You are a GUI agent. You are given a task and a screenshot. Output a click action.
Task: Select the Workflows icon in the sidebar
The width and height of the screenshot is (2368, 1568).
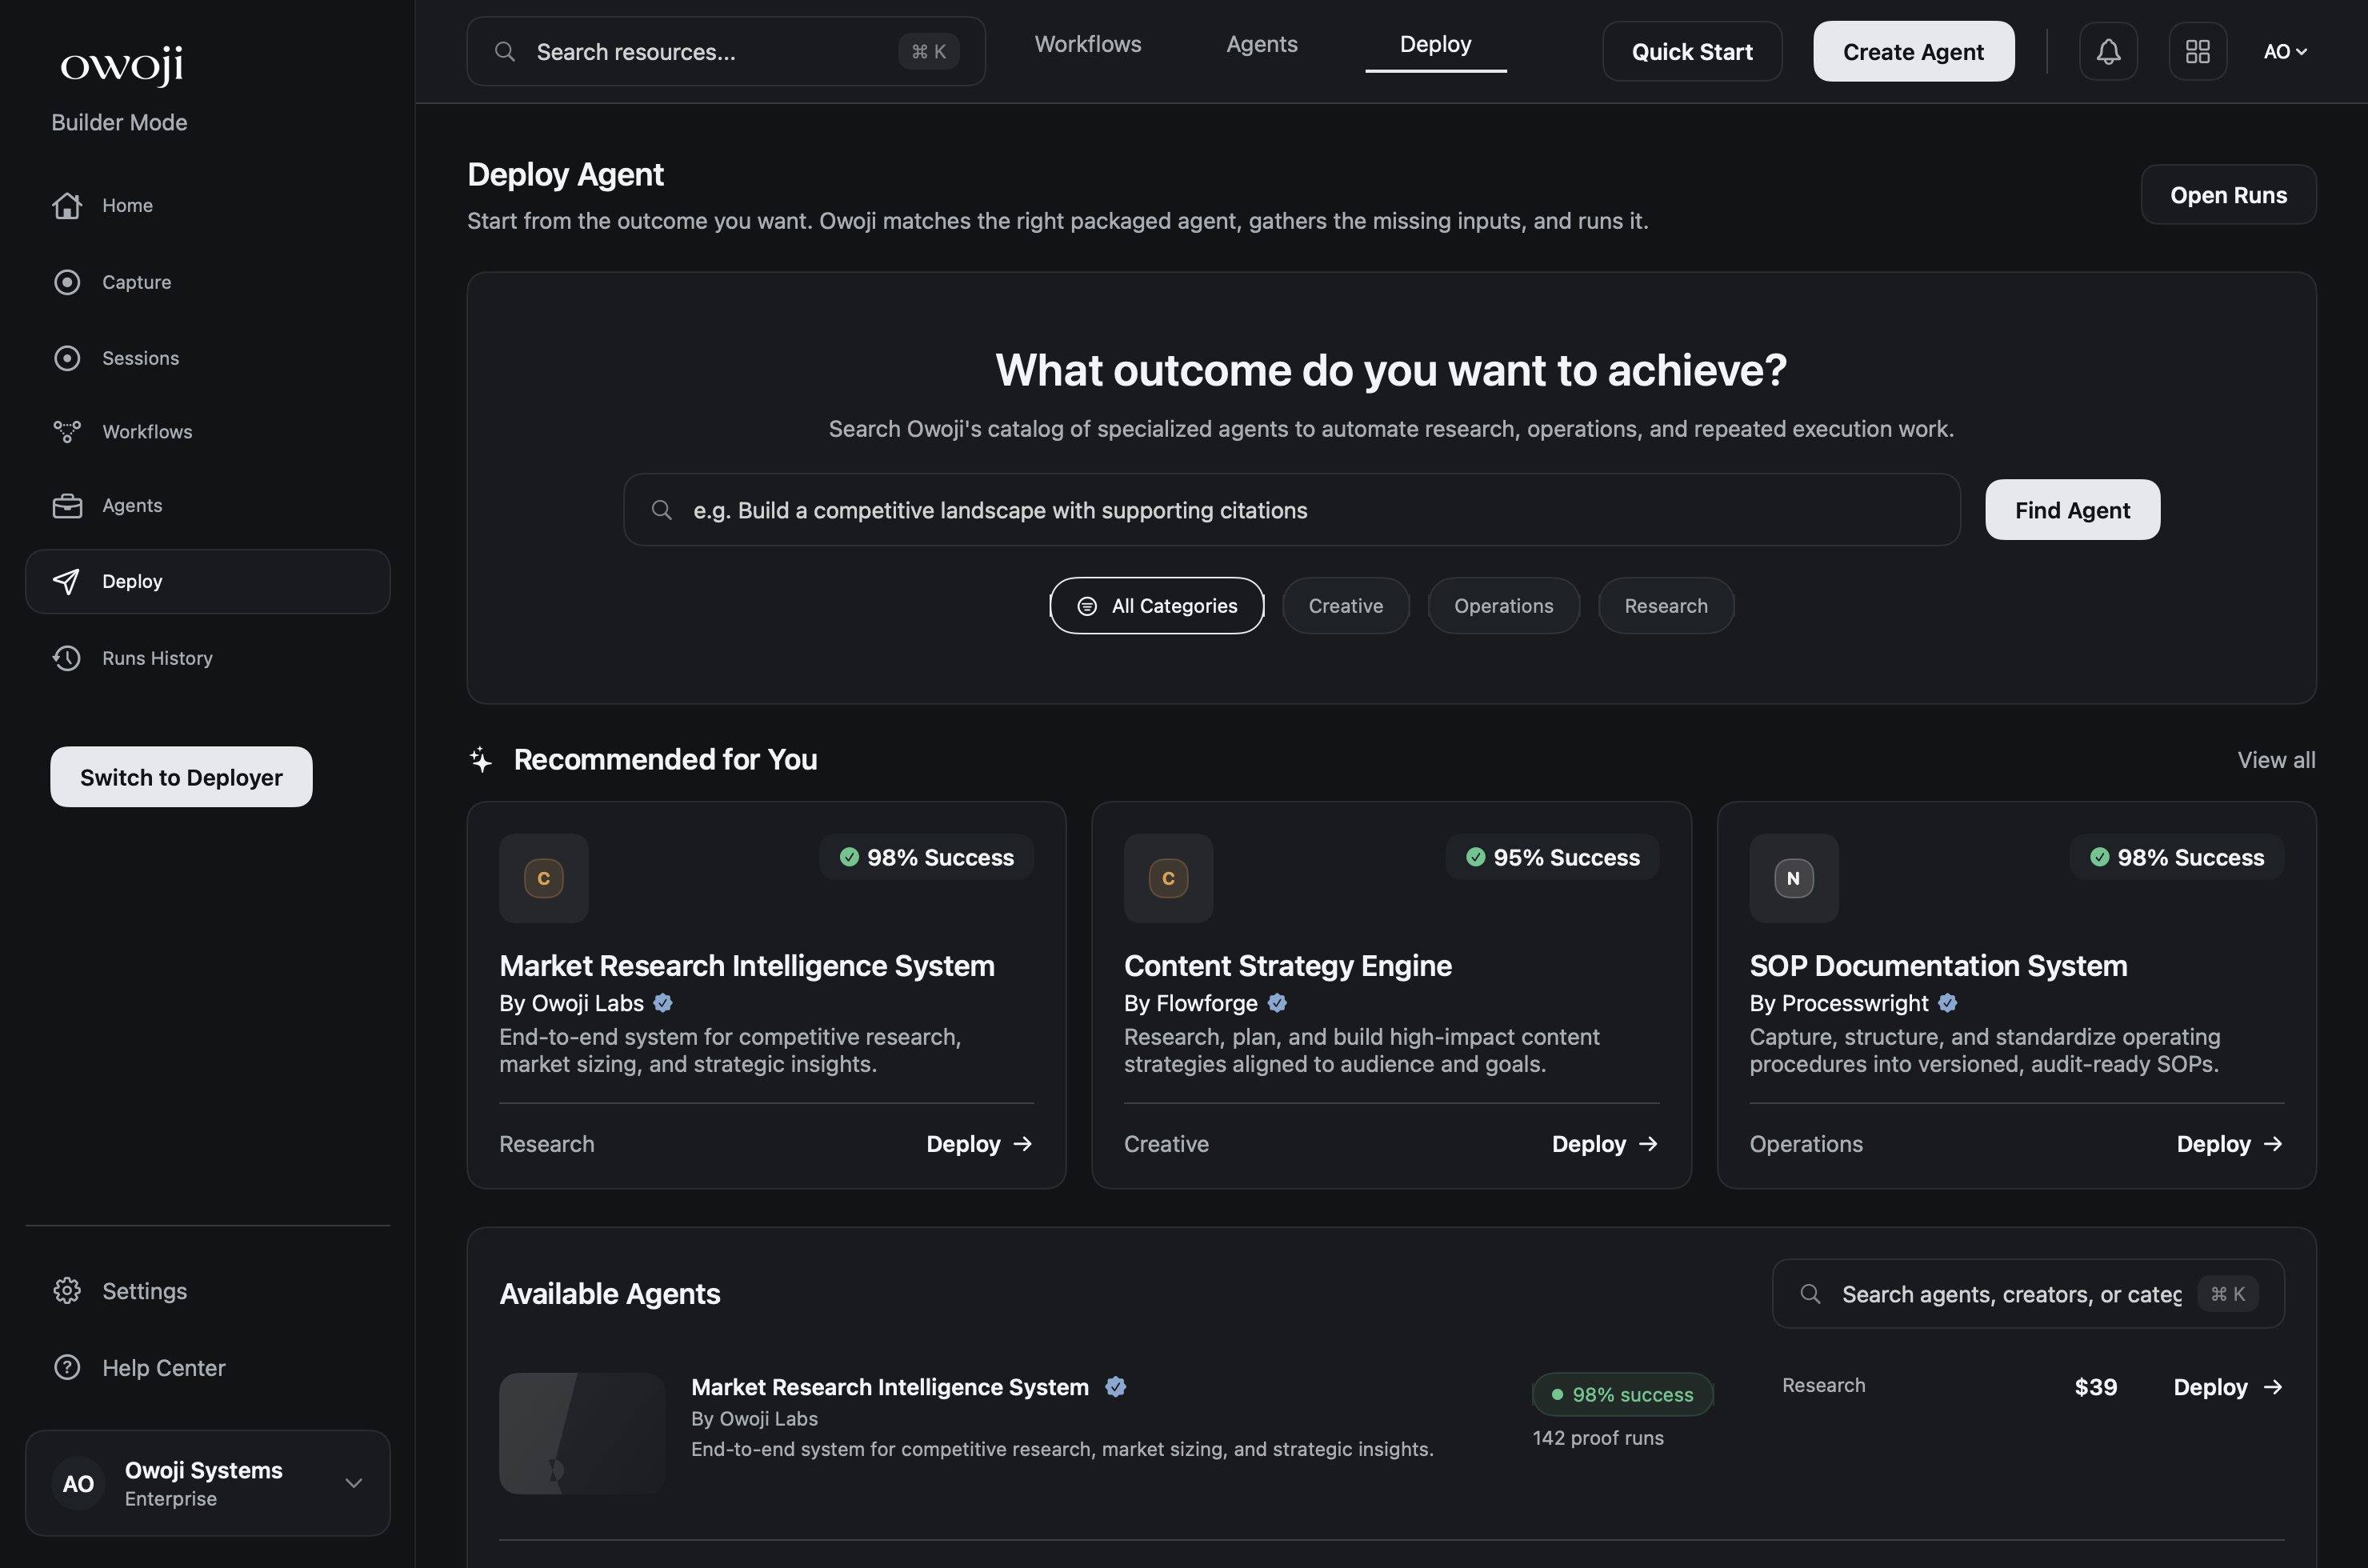tap(67, 431)
